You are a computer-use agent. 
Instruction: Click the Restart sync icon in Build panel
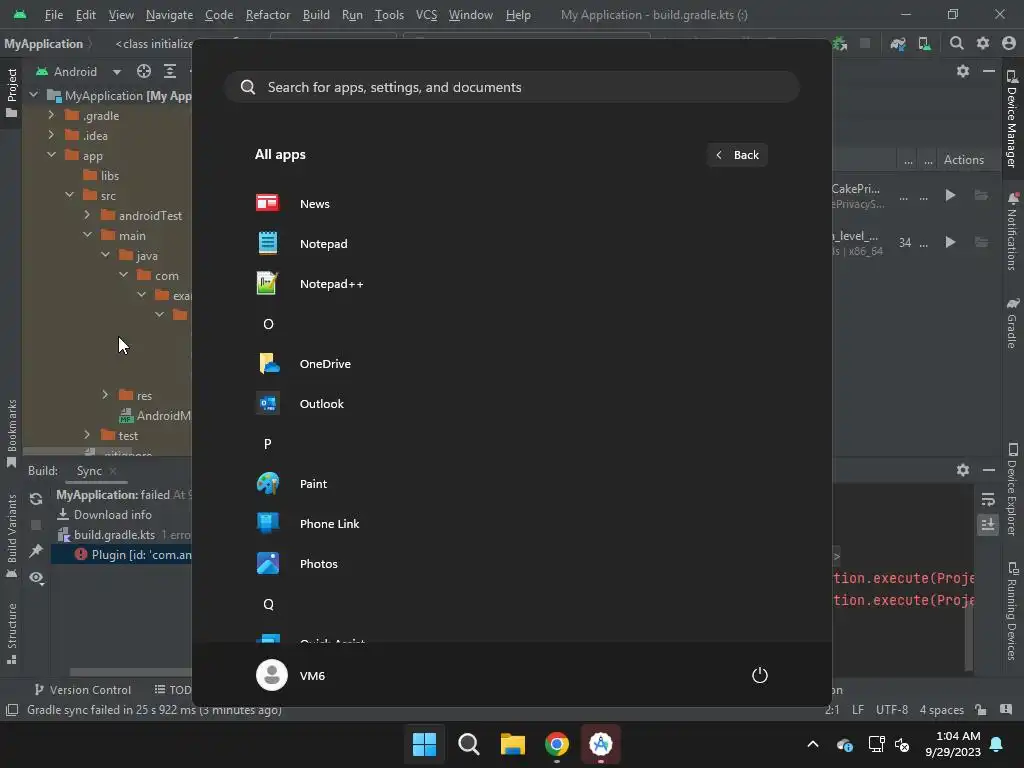36,499
